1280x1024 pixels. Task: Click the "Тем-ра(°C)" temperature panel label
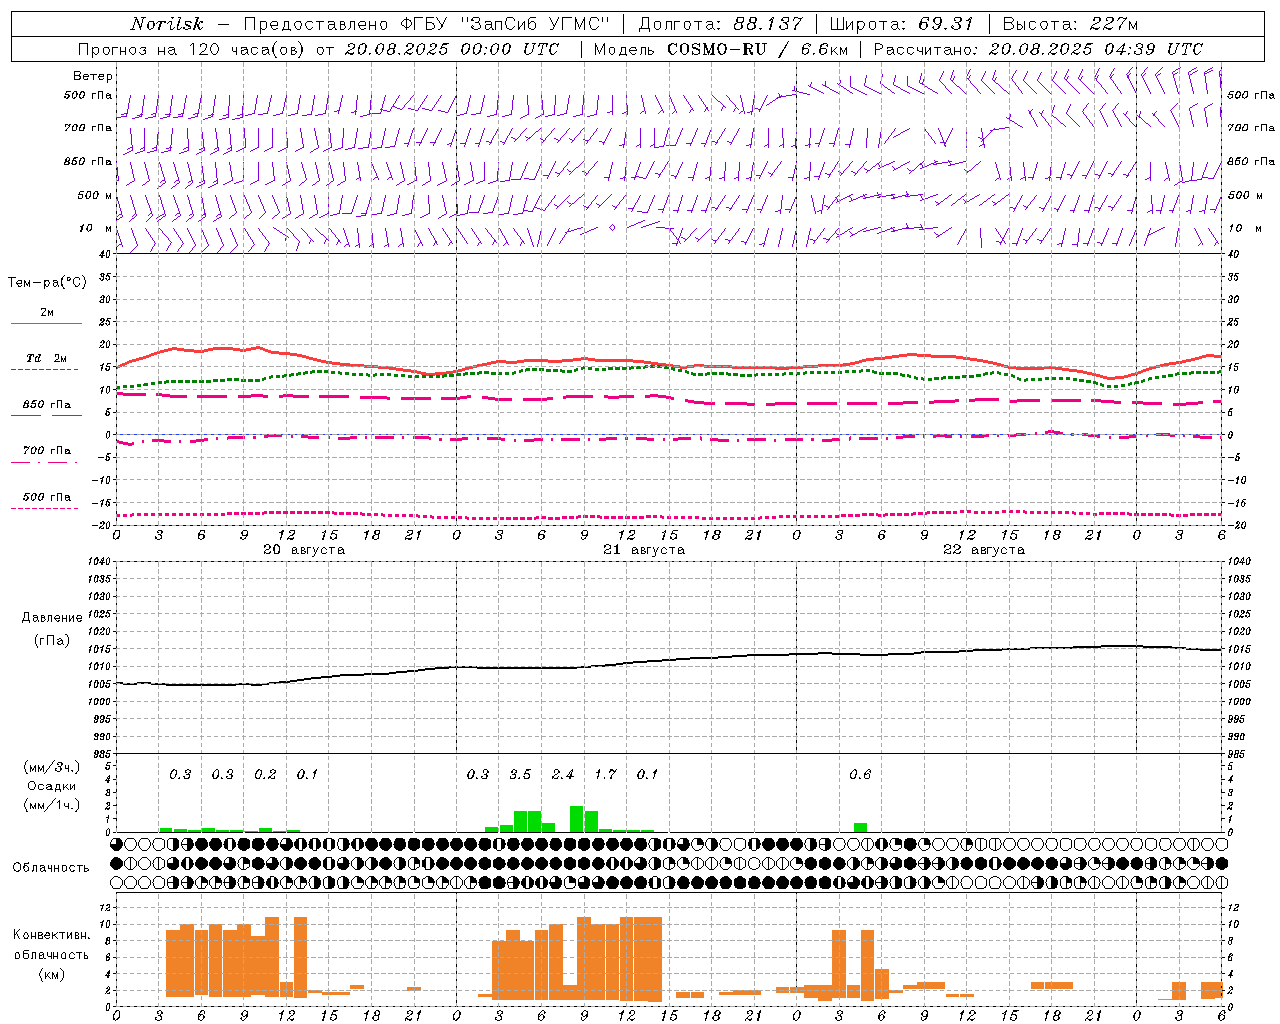(47, 283)
